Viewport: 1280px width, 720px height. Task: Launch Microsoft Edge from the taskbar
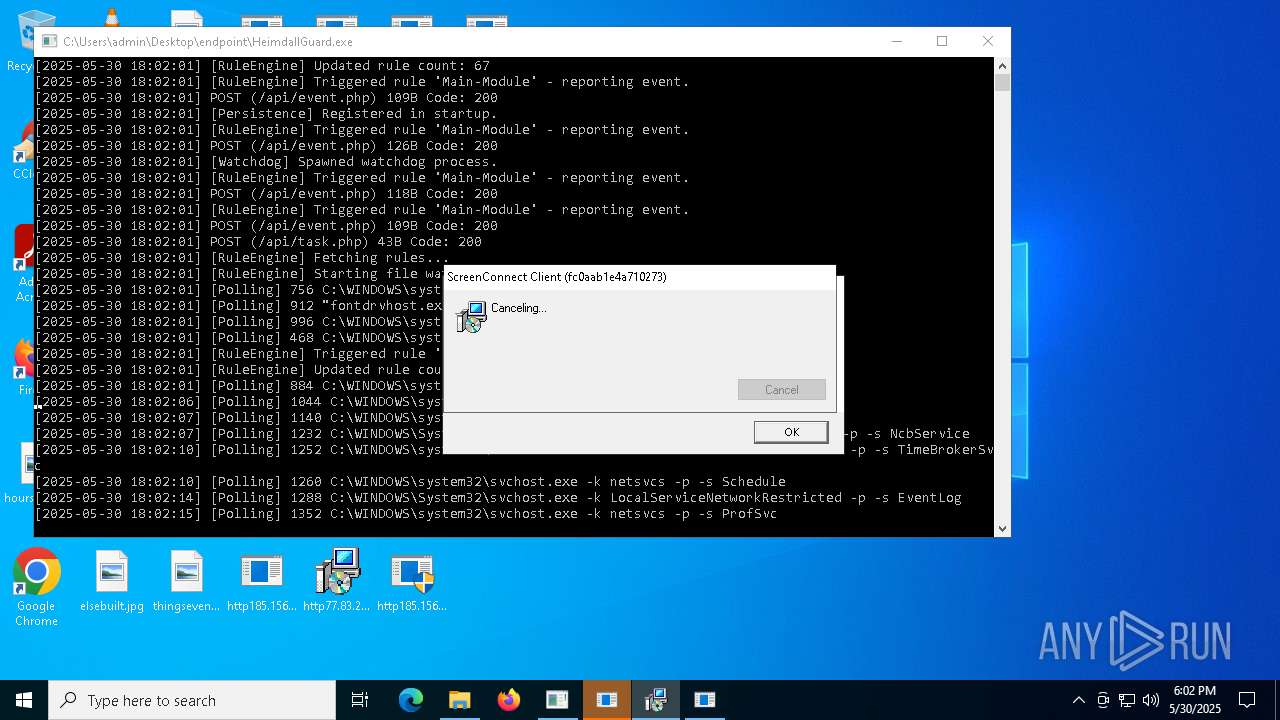[411, 700]
